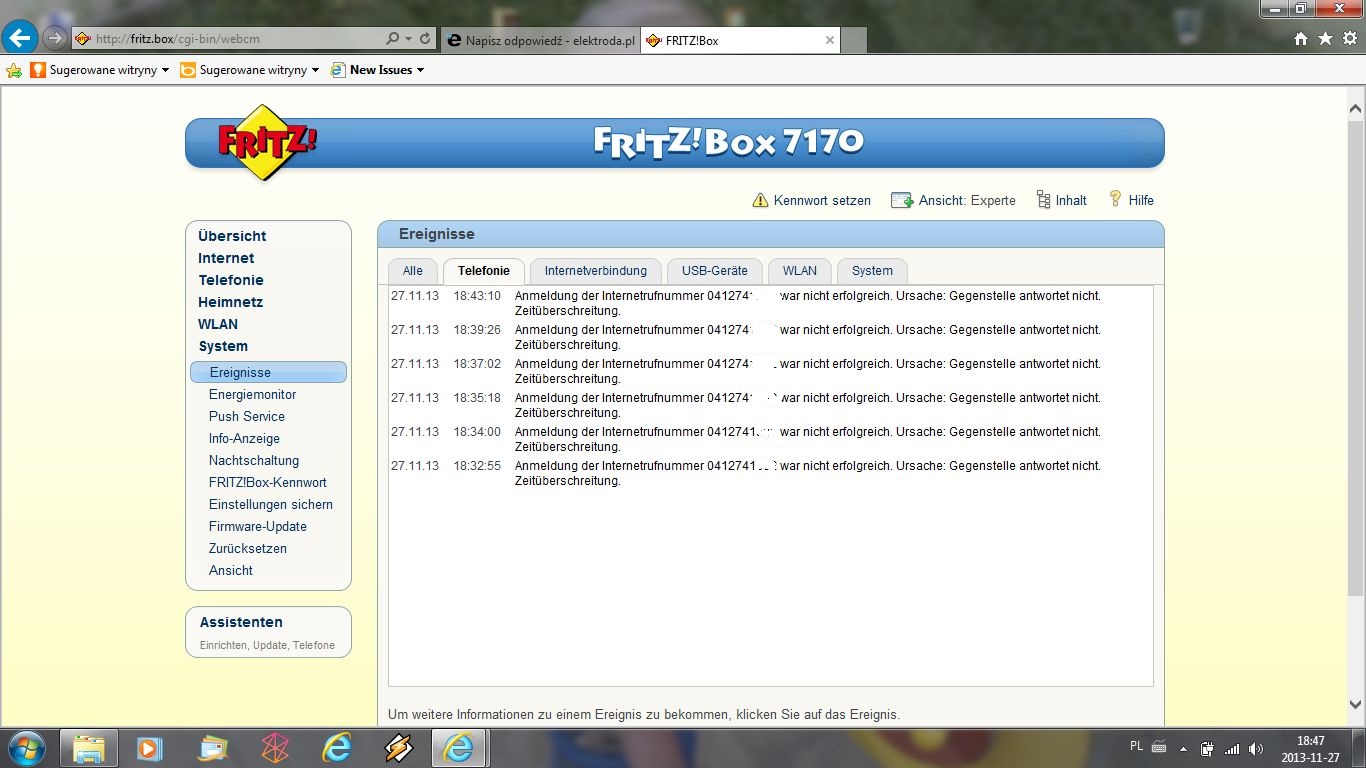Viewport: 1366px width, 768px height.
Task: Open Info-Anzeige in the sidebar
Action: [244, 438]
